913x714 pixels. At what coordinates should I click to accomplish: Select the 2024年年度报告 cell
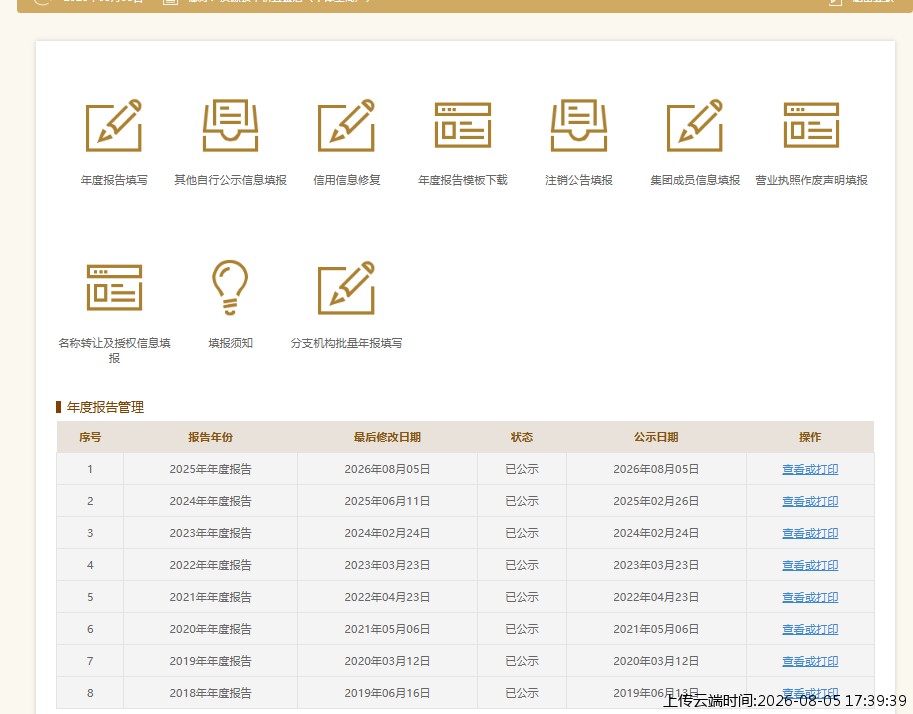click(x=210, y=501)
